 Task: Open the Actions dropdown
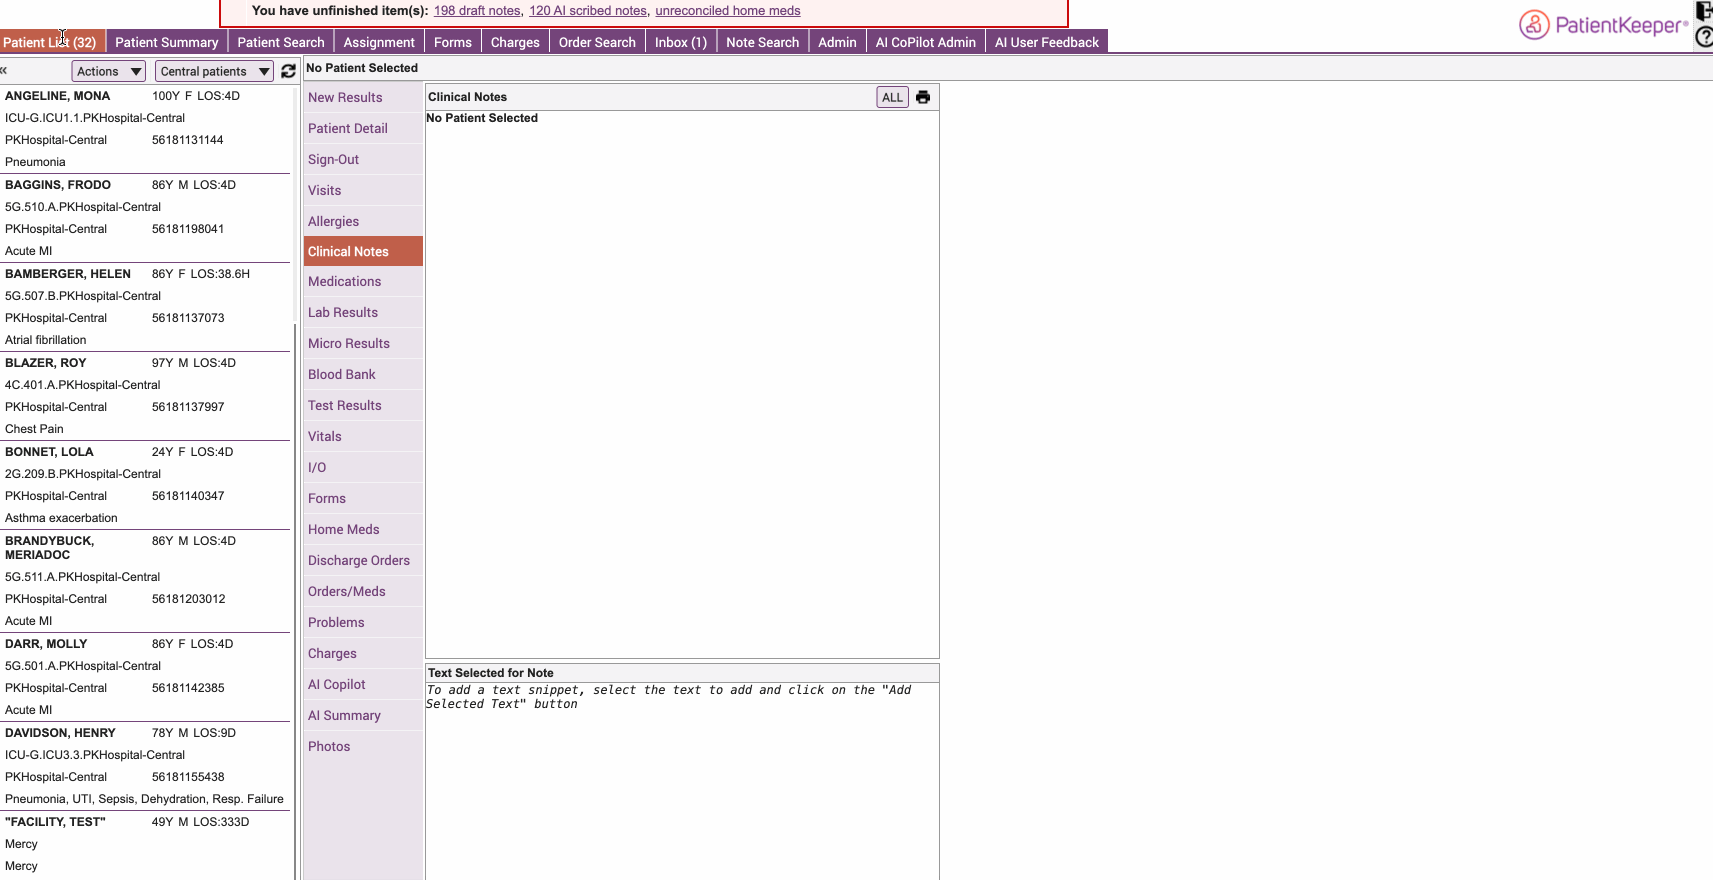(x=109, y=71)
